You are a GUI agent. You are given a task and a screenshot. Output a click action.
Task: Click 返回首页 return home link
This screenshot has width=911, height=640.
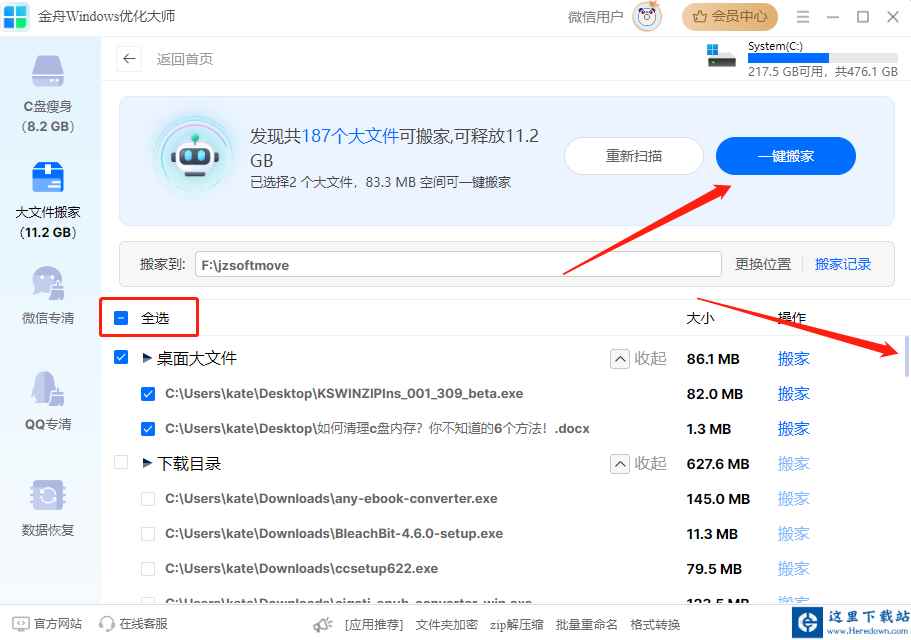185,59
